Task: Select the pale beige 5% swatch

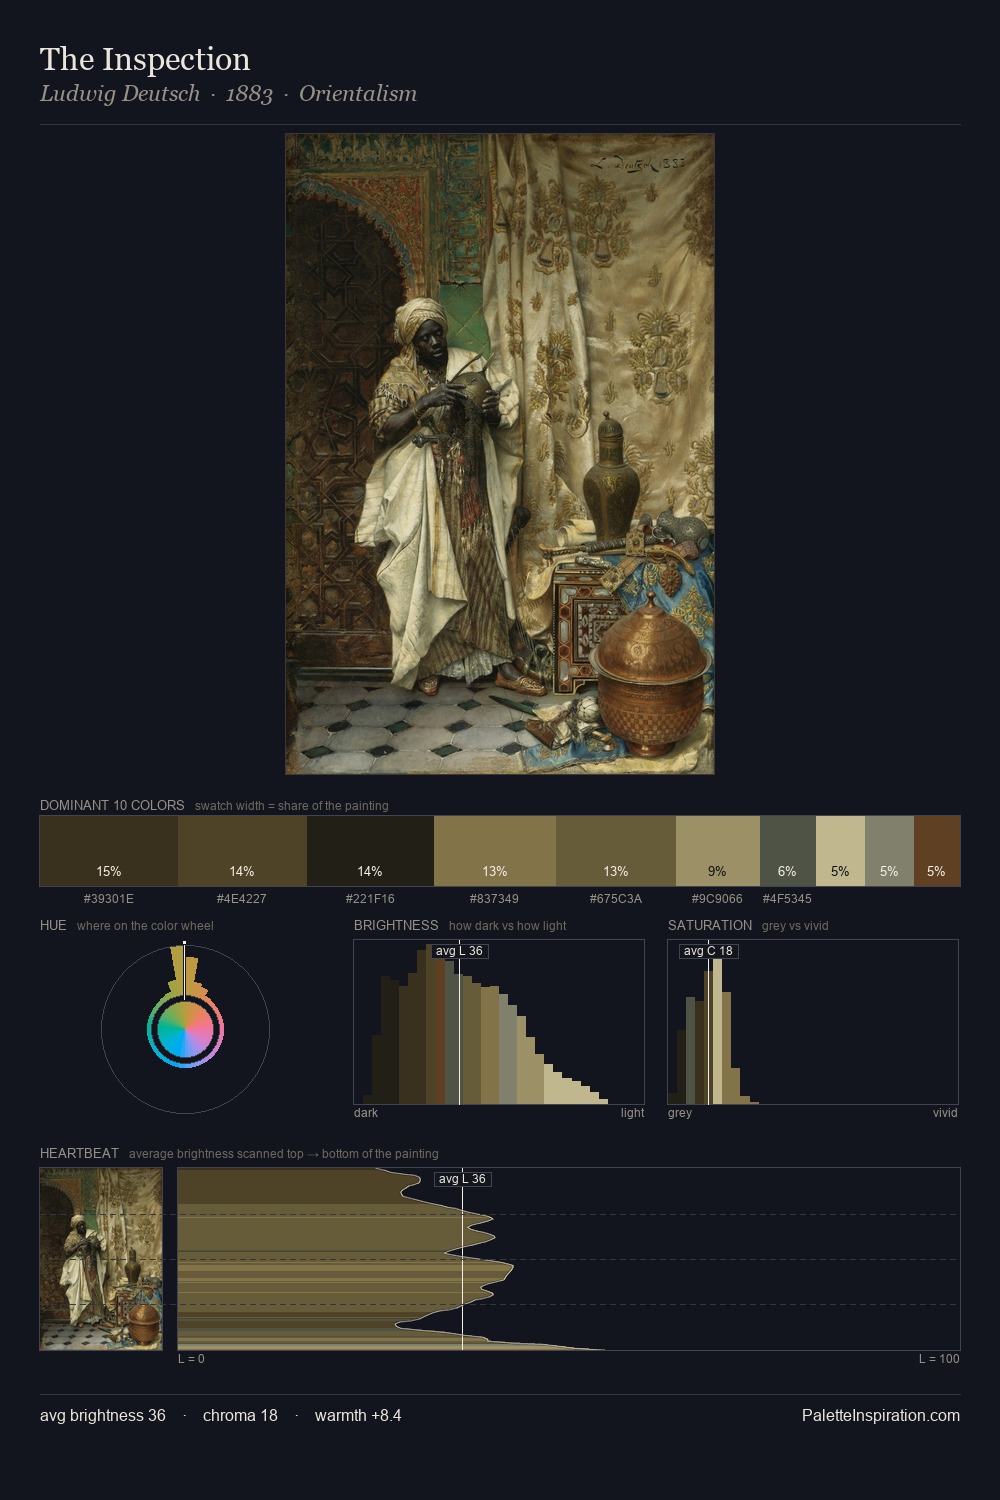Action: click(x=840, y=851)
